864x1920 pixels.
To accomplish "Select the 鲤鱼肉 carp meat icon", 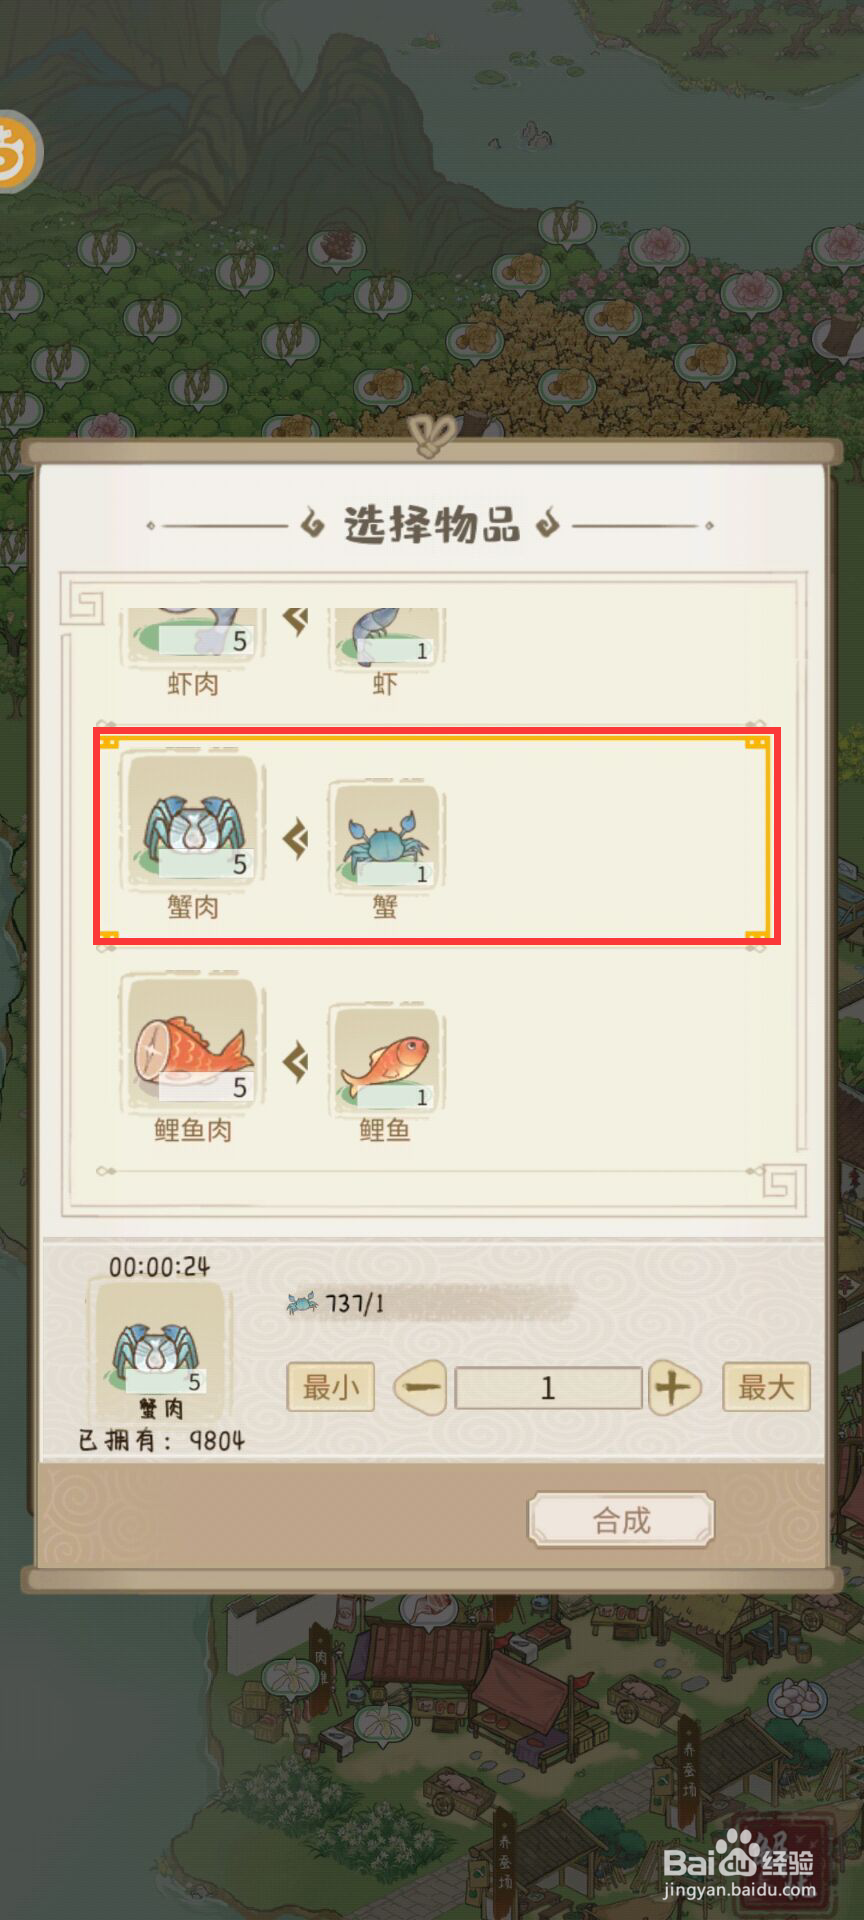I will pos(193,1044).
